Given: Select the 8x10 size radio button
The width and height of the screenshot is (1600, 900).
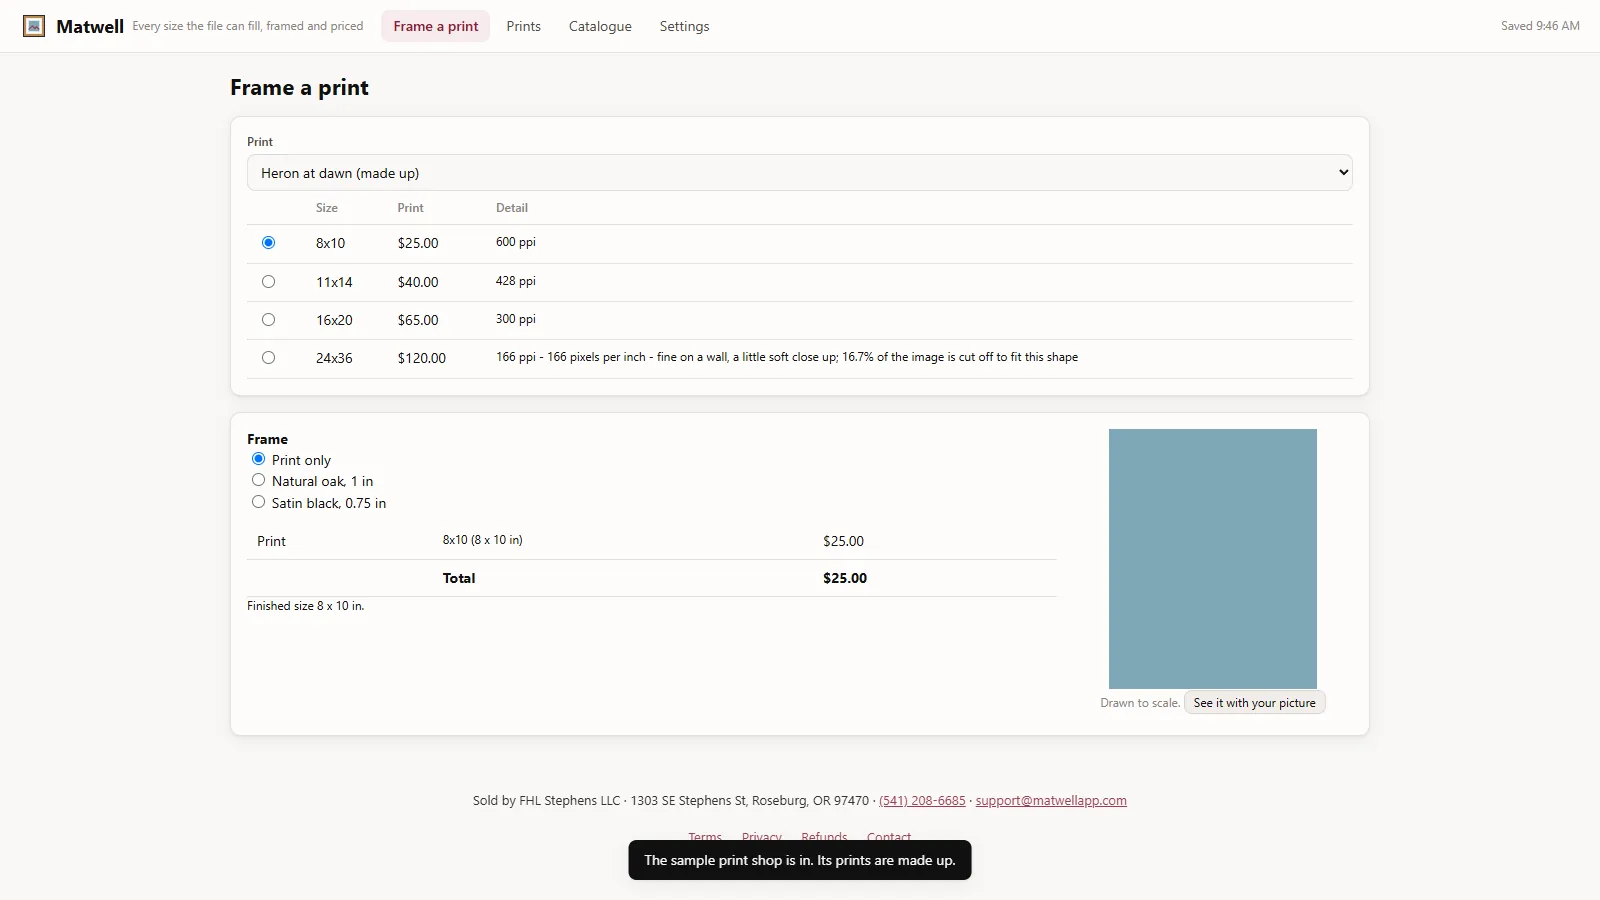Looking at the screenshot, I should (268, 242).
